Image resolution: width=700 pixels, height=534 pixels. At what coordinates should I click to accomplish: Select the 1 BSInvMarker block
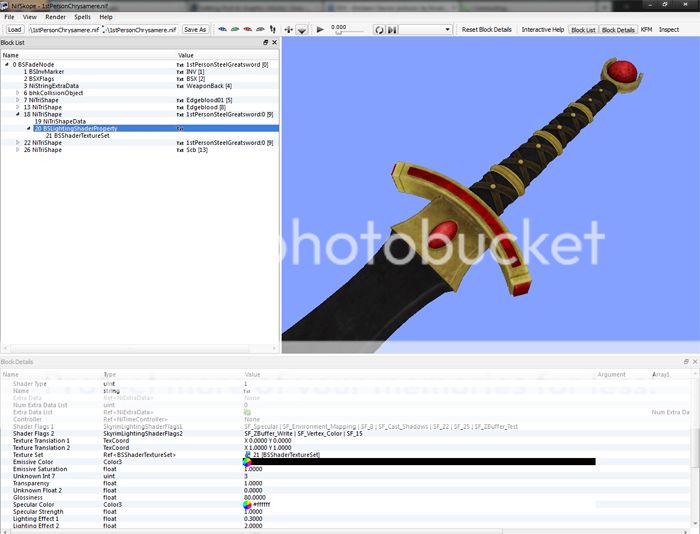click(44, 71)
